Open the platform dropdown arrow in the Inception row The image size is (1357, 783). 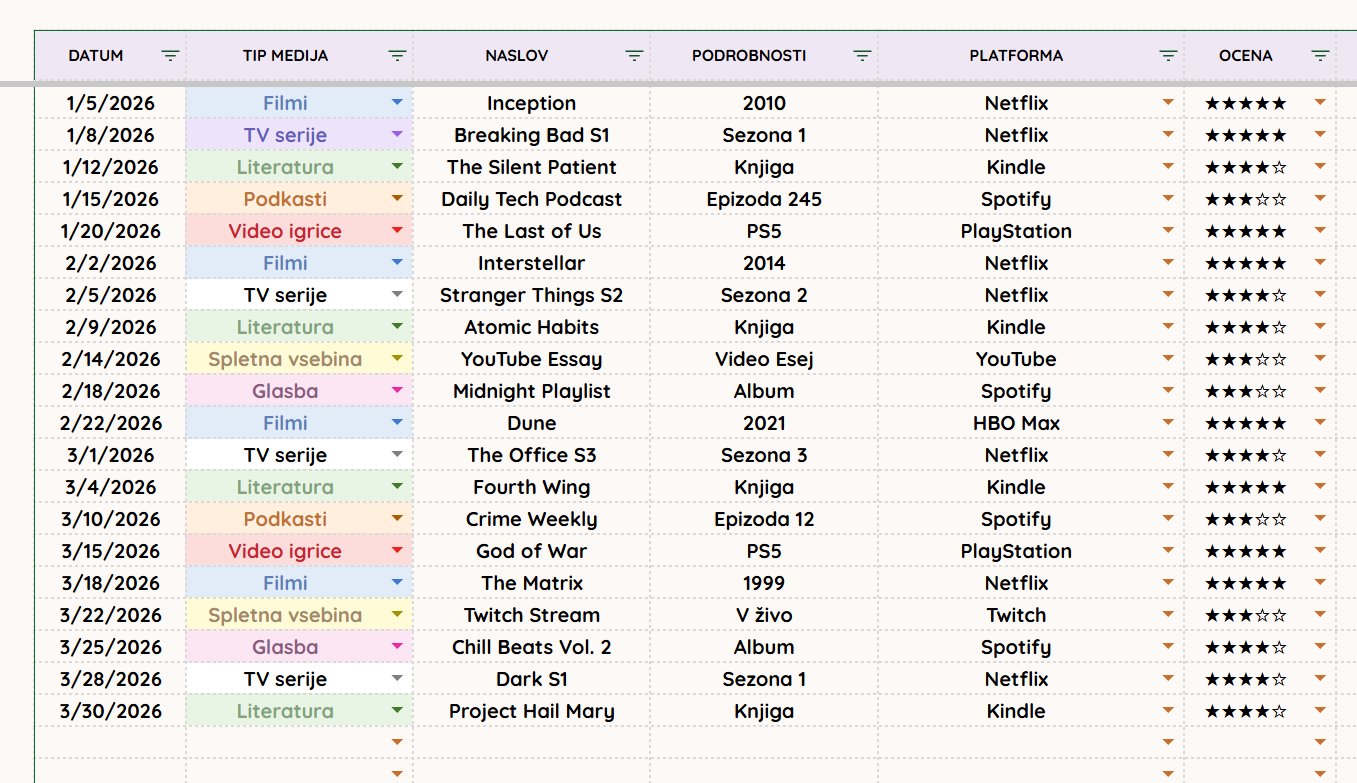click(x=1168, y=102)
